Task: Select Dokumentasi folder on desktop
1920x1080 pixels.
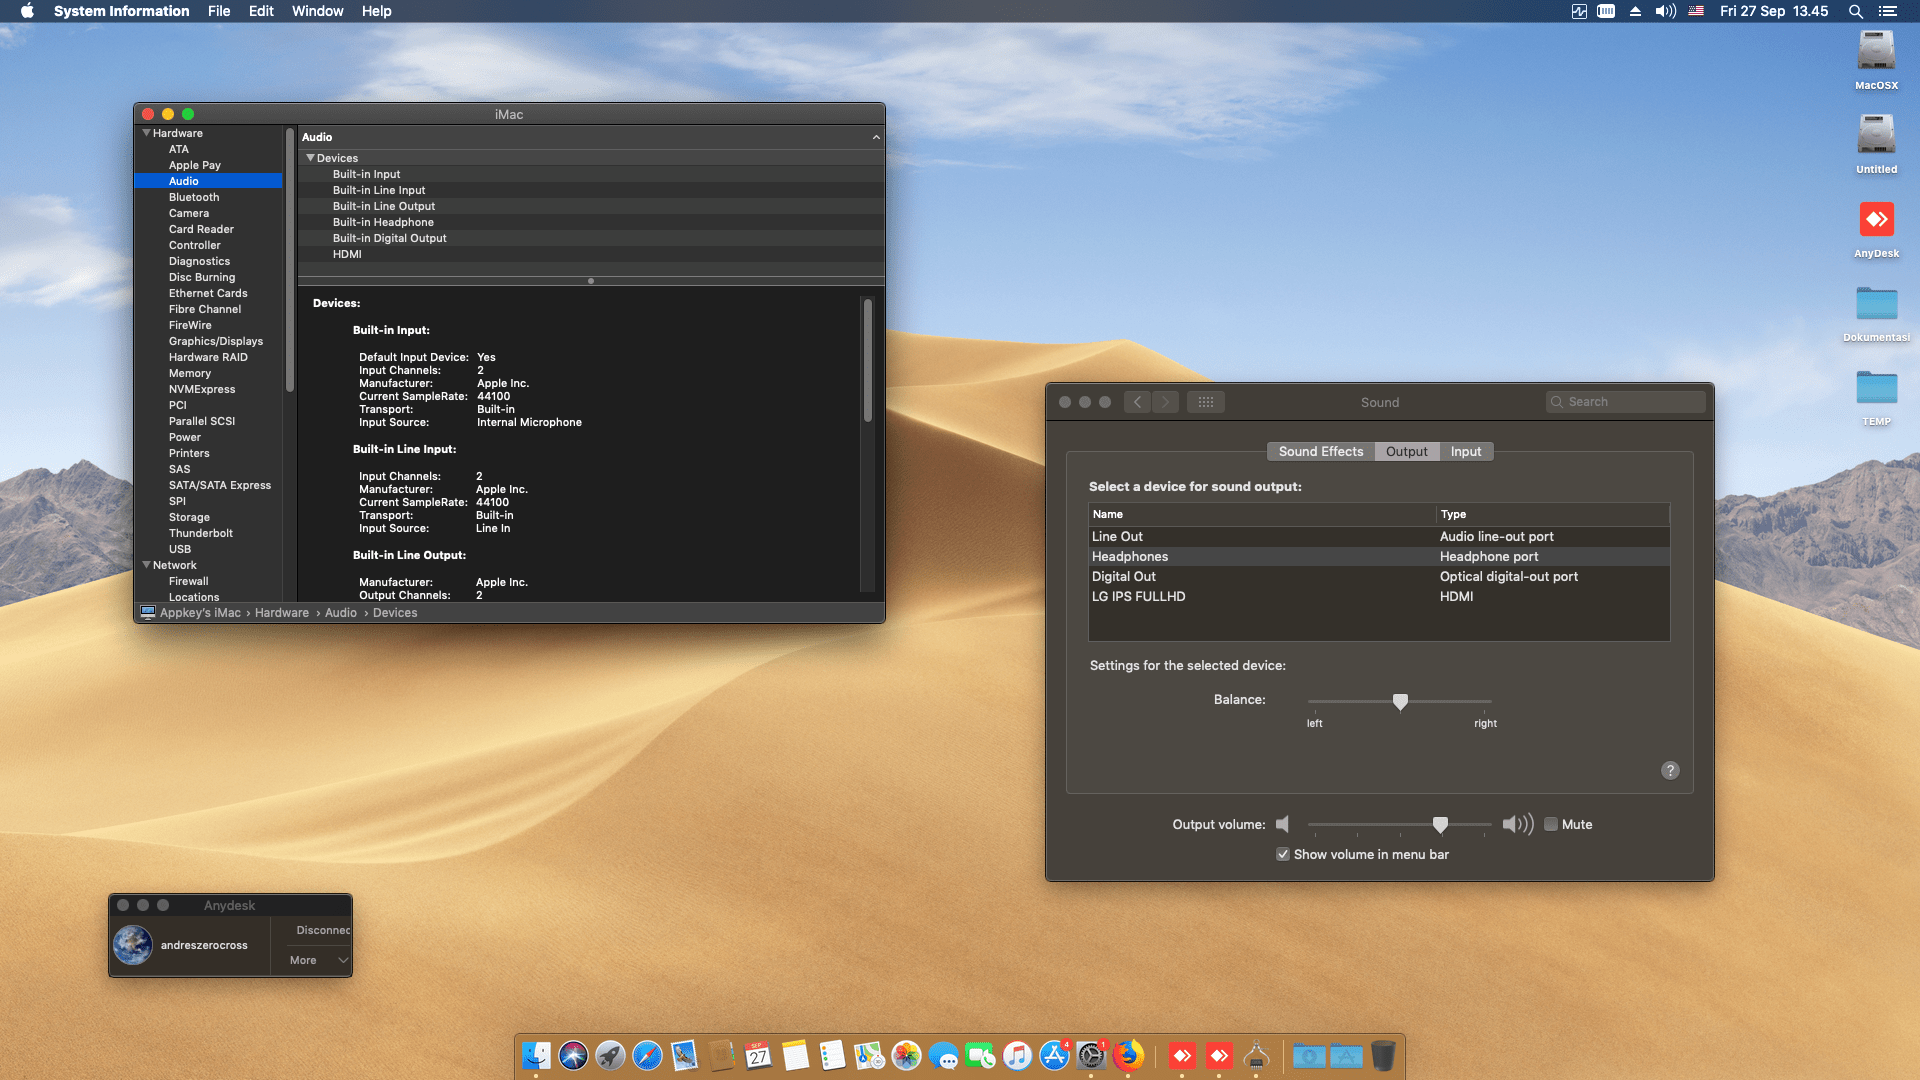Action: [1876, 303]
